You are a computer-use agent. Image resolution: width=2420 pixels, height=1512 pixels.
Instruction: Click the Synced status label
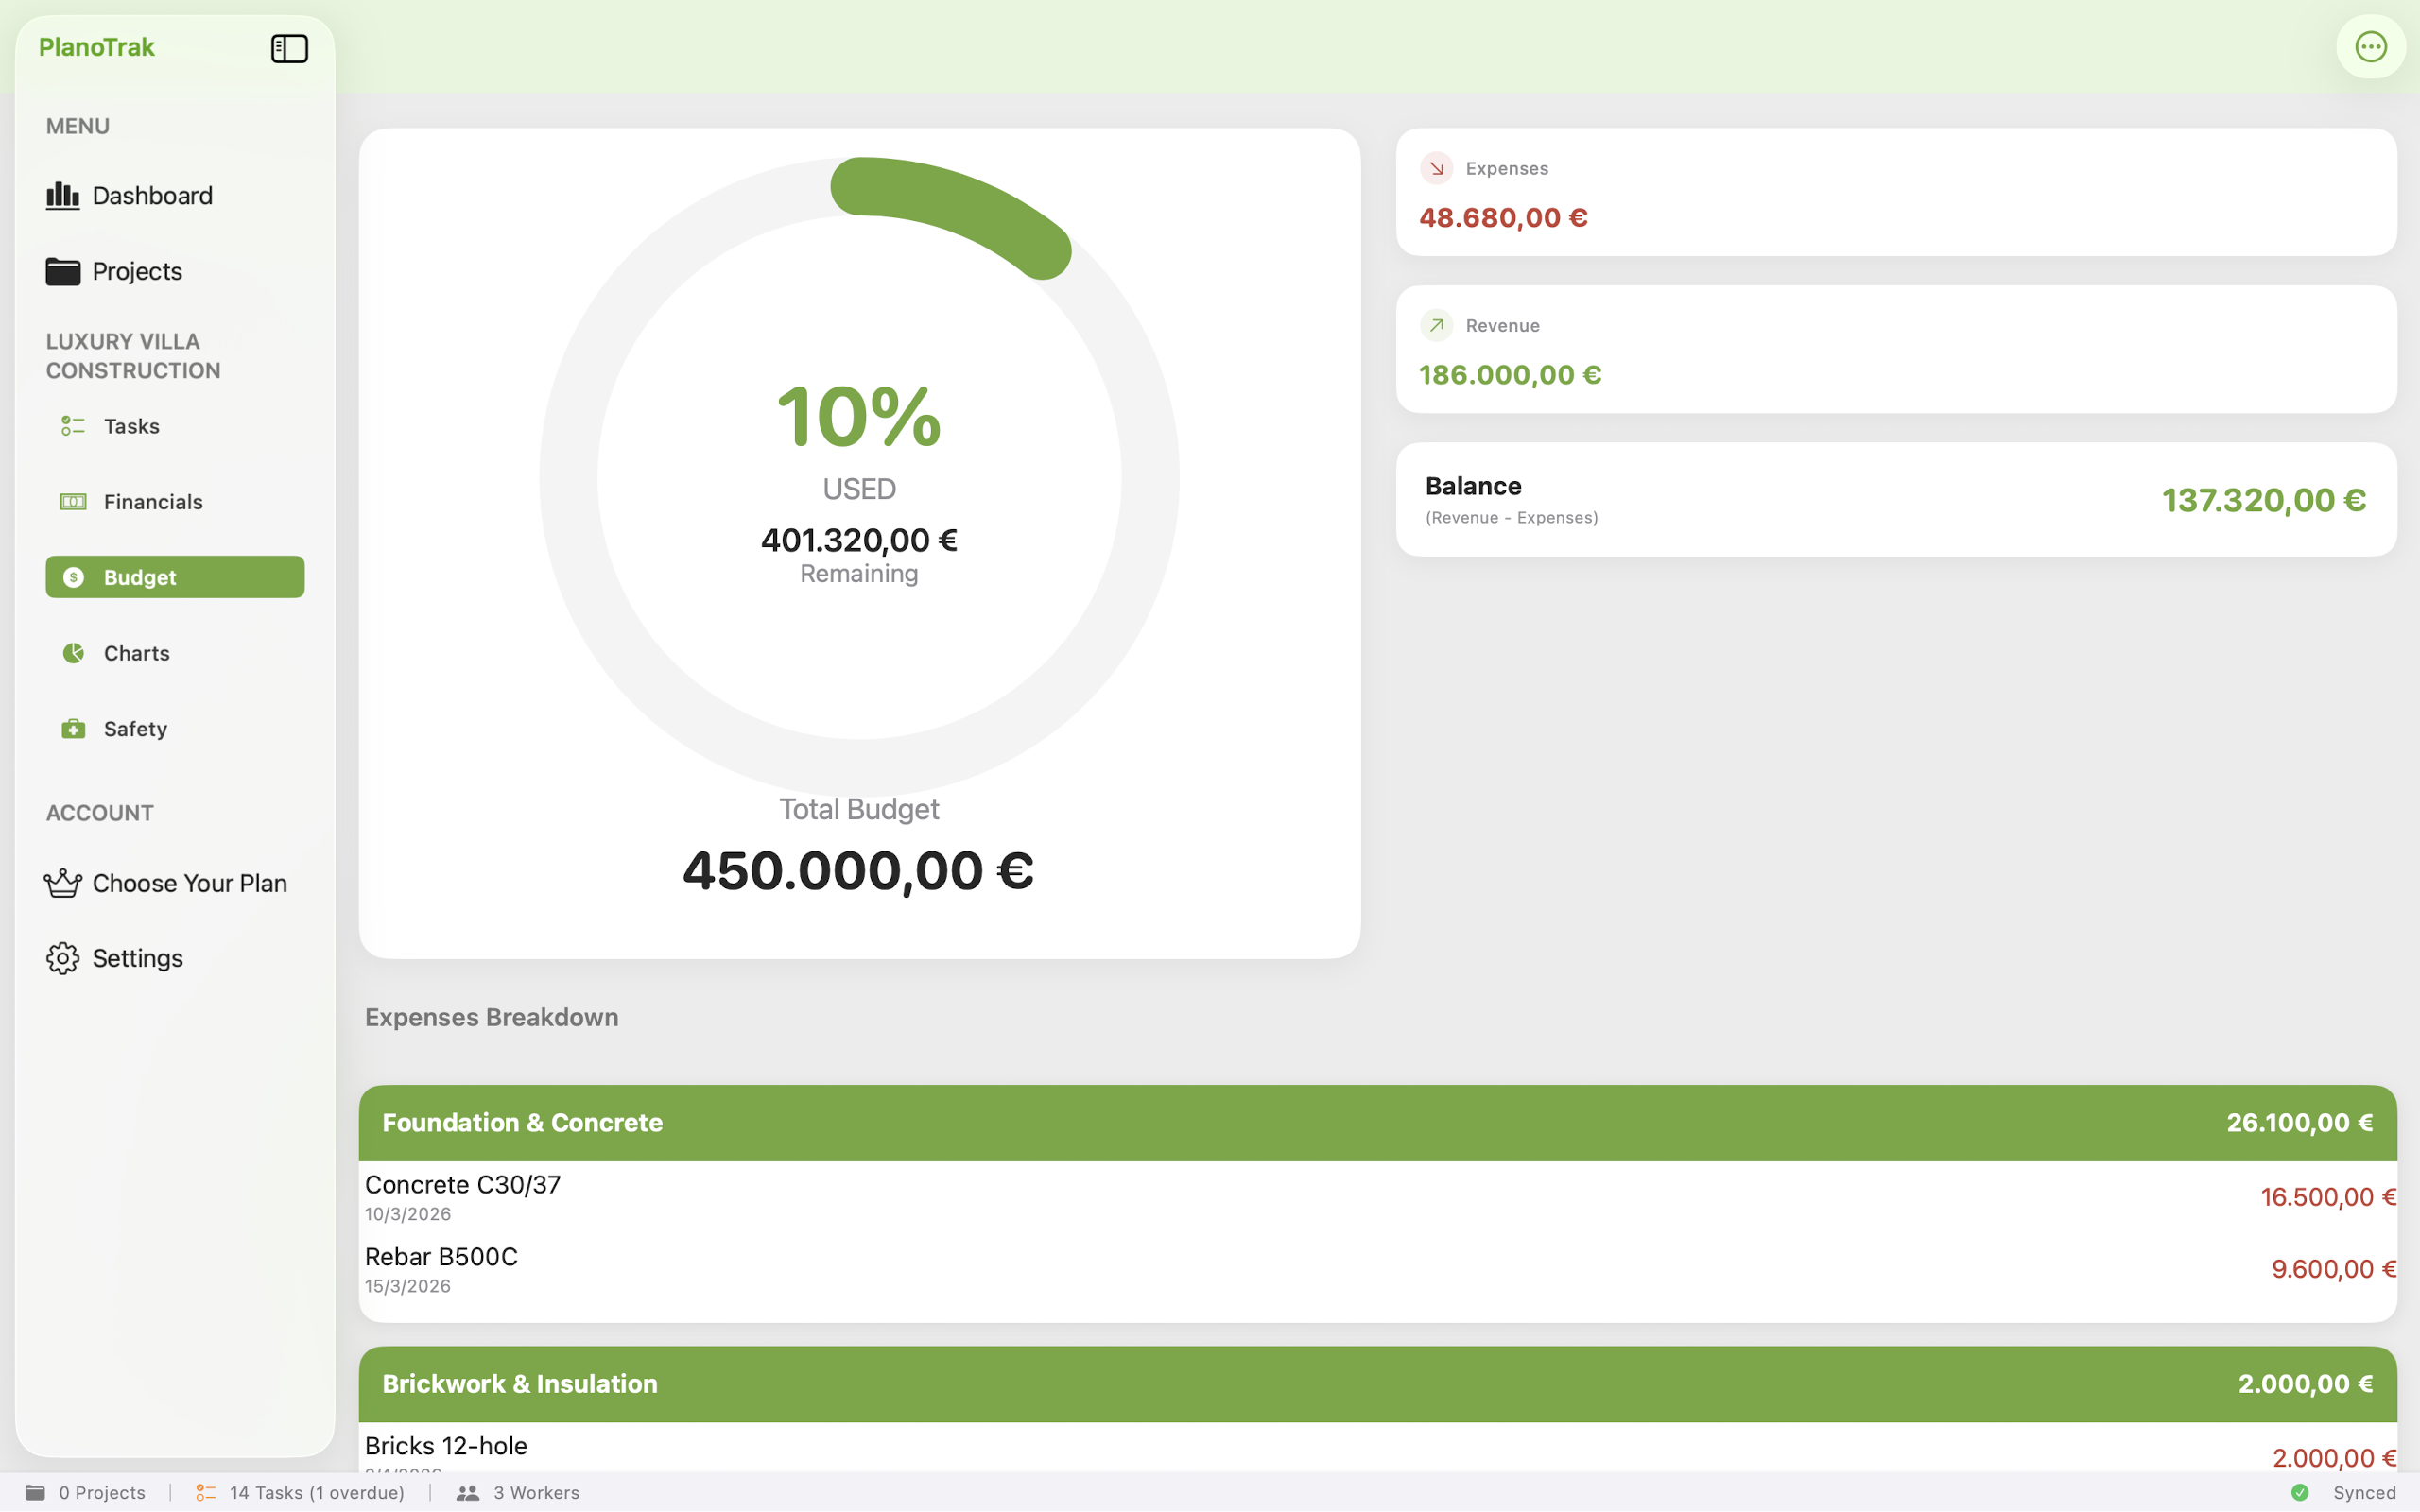2364,1492
